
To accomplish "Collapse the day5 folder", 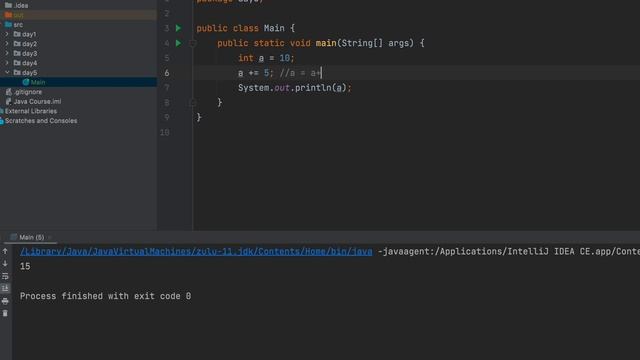I will pyautogui.click(x=7, y=72).
